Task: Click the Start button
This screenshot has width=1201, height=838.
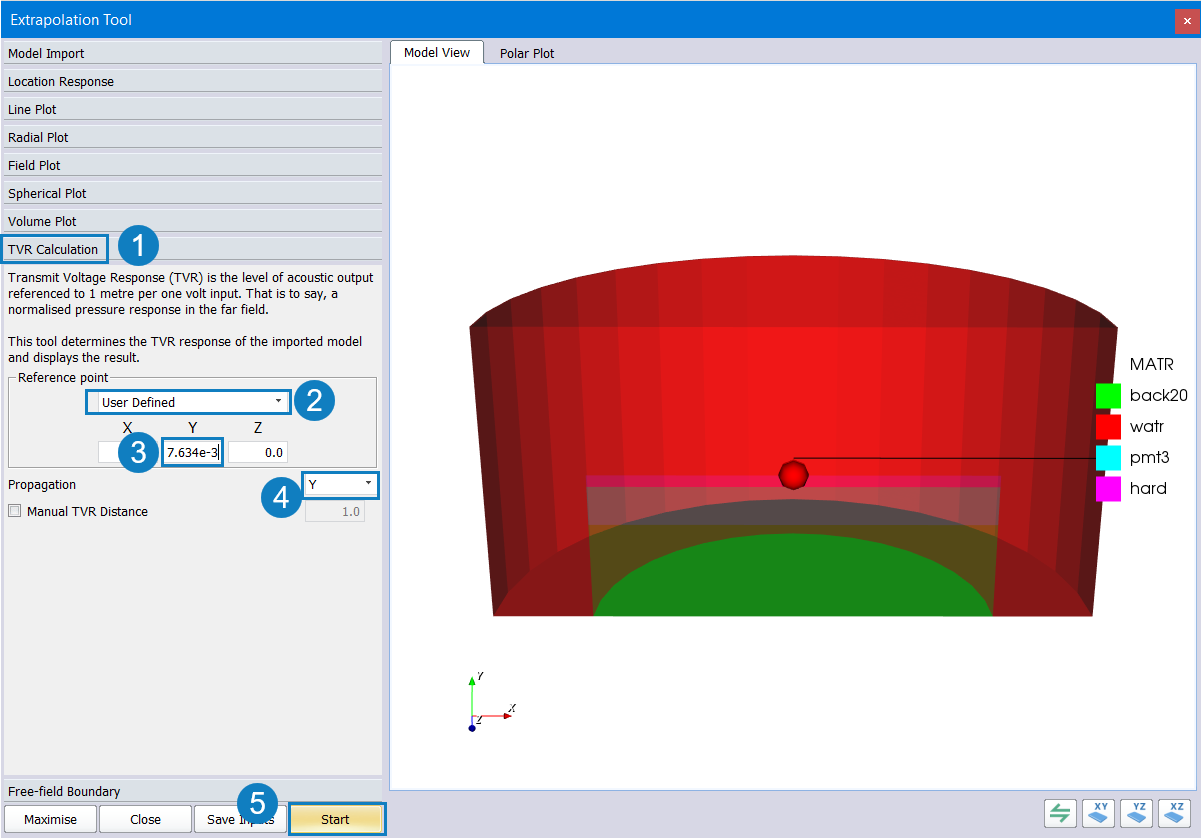Action: coord(336,819)
